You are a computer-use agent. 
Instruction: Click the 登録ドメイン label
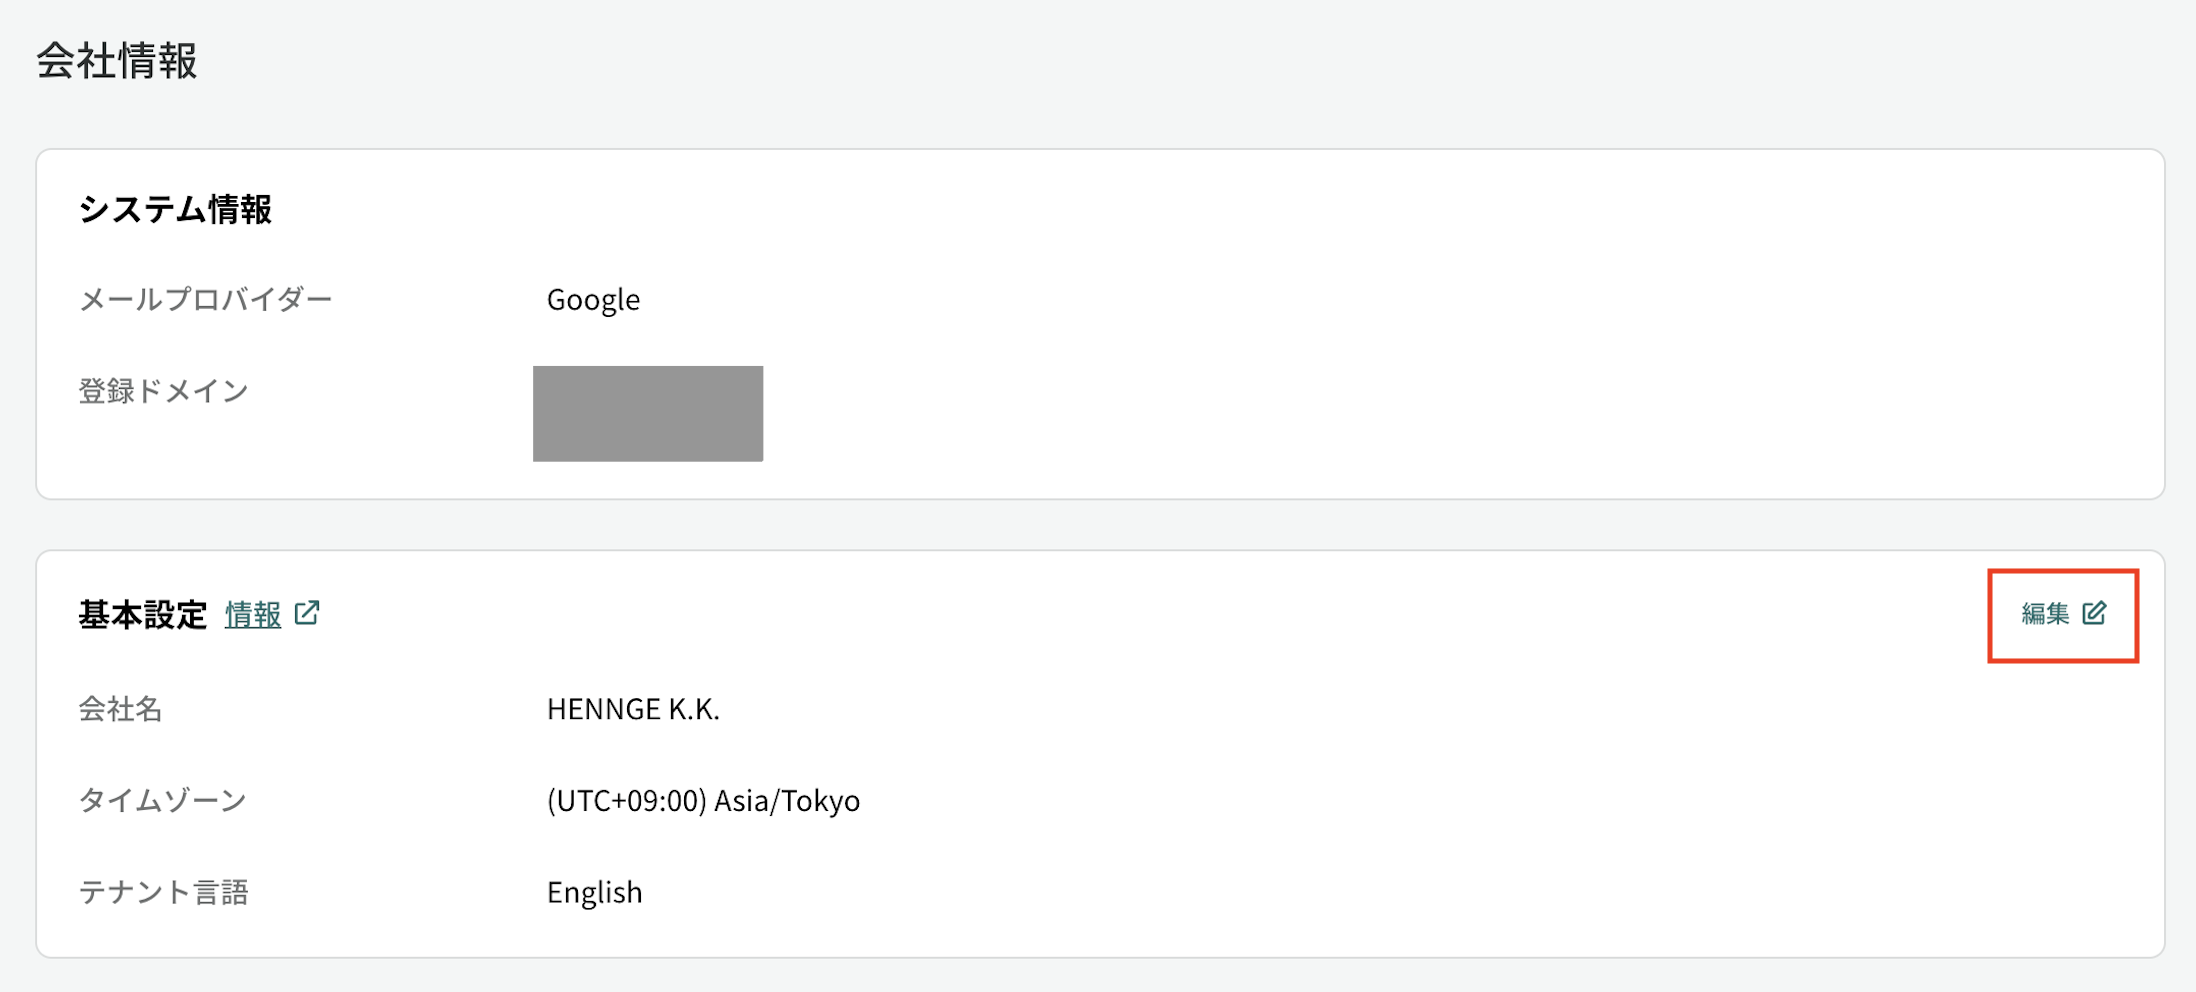pos(163,391)
